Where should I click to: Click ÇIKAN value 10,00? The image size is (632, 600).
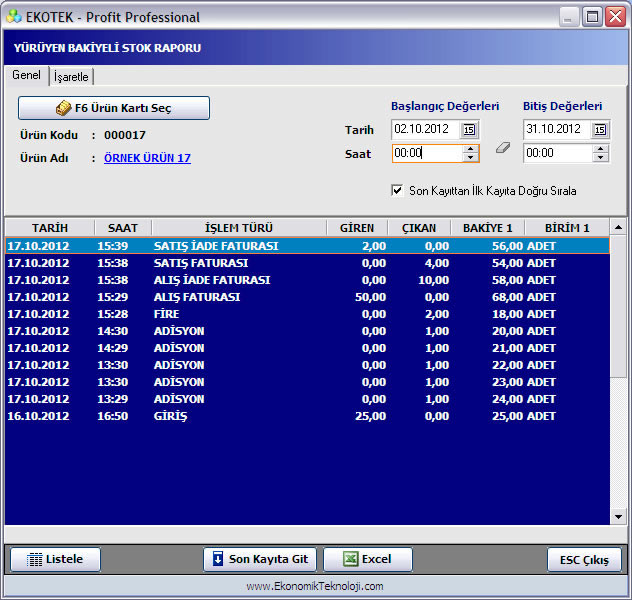[433, 280]
